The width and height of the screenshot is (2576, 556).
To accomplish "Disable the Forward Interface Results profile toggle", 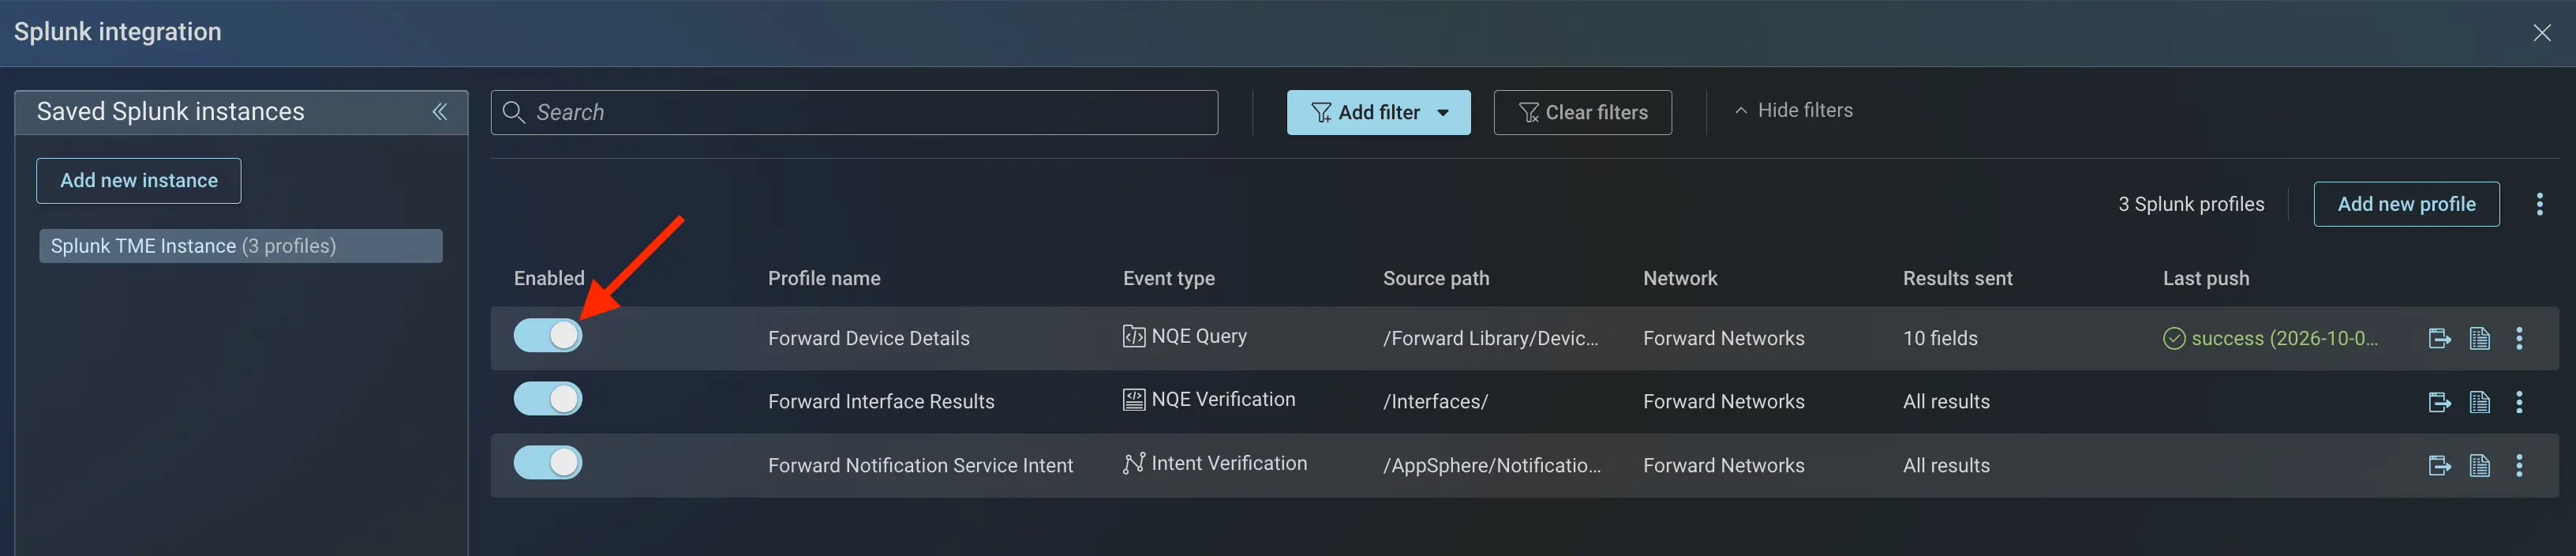I will click(548, 399).
